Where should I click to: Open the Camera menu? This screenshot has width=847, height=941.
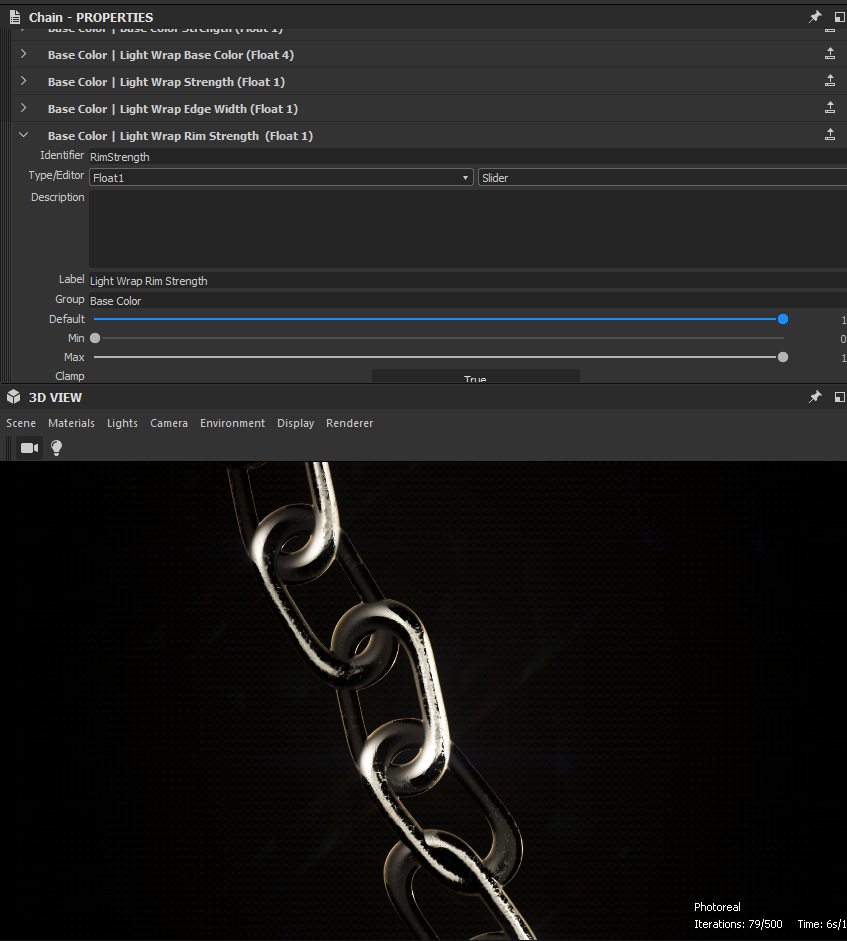tap(169, 423)
